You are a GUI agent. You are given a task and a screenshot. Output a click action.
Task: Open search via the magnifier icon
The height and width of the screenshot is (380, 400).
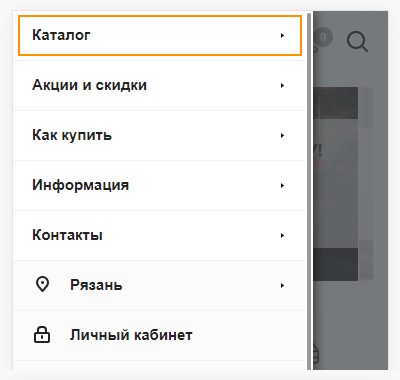[x=357, y=42]
